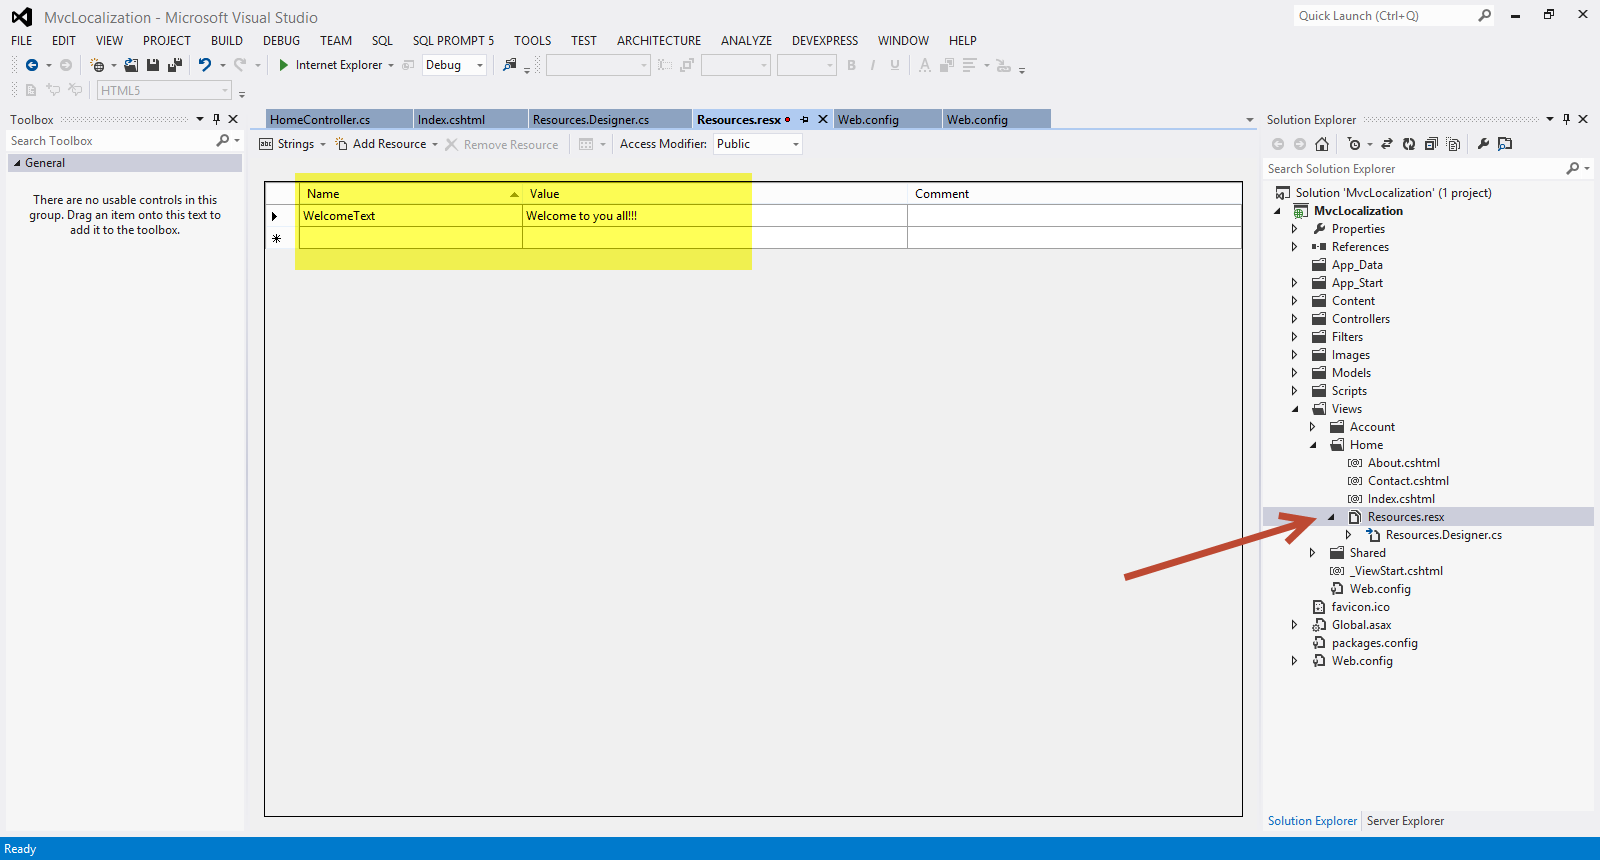Click the Strings button
This screenshot has height=860, width=1600.
click(x=287, y=144)
